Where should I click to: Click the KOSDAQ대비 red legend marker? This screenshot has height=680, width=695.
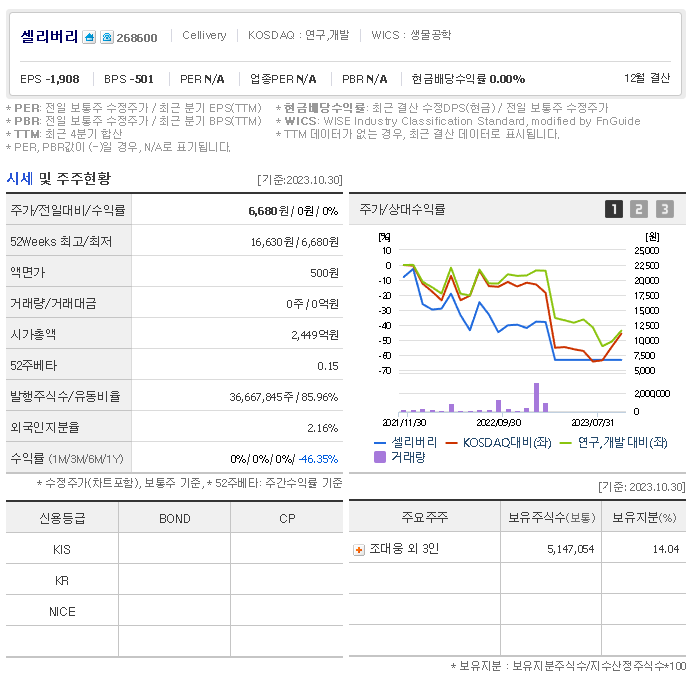pyautogui.click(x=451, y=443)
